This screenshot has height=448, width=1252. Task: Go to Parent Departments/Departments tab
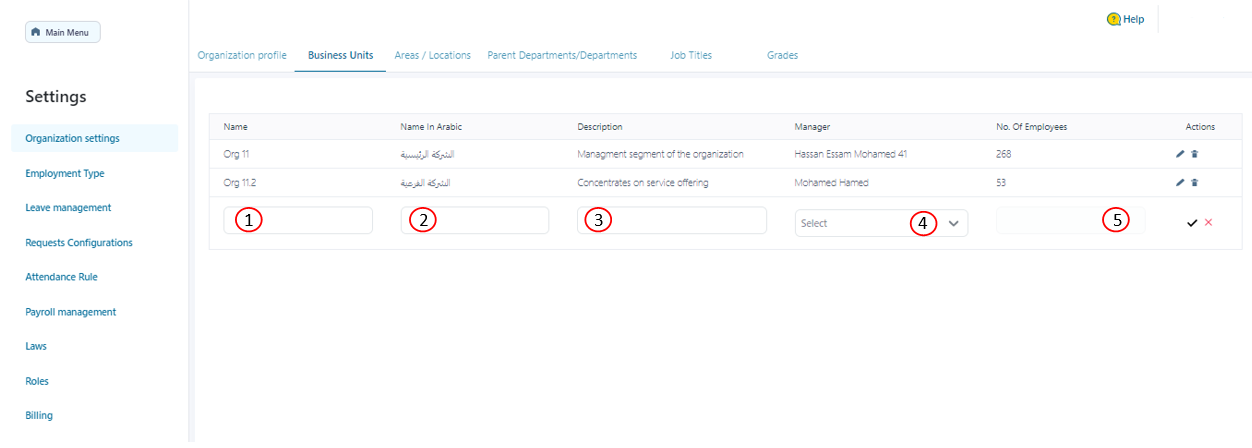pyautogui.click(x=562, y=55)
